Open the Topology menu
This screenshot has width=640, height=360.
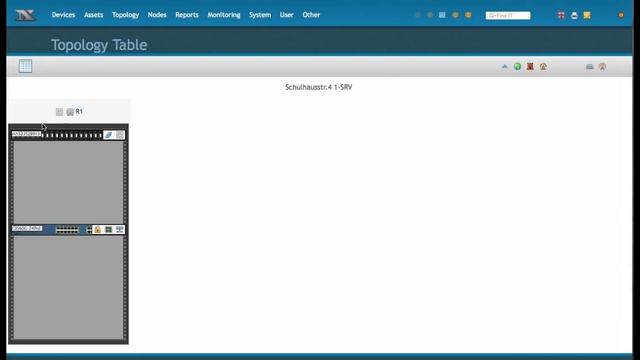125,15
